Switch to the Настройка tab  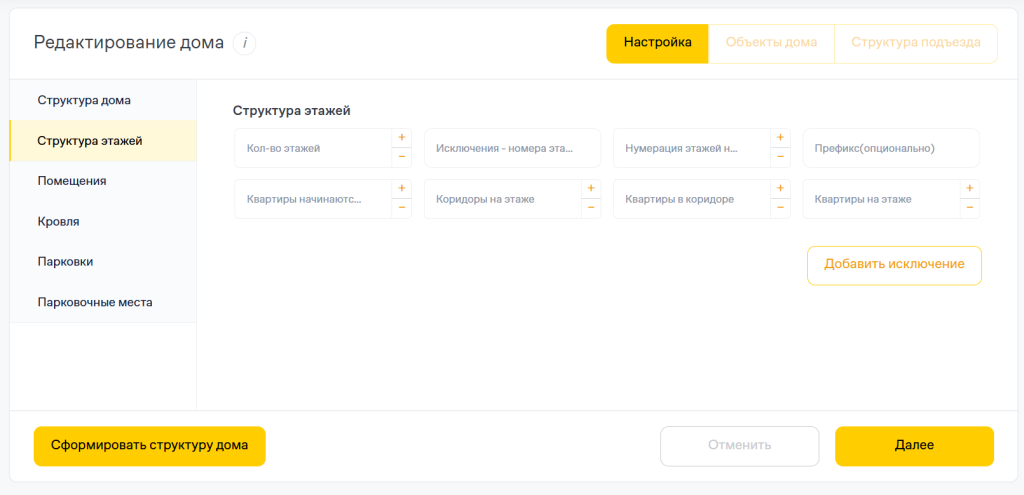pyautogui.click(x=657, y=44)
